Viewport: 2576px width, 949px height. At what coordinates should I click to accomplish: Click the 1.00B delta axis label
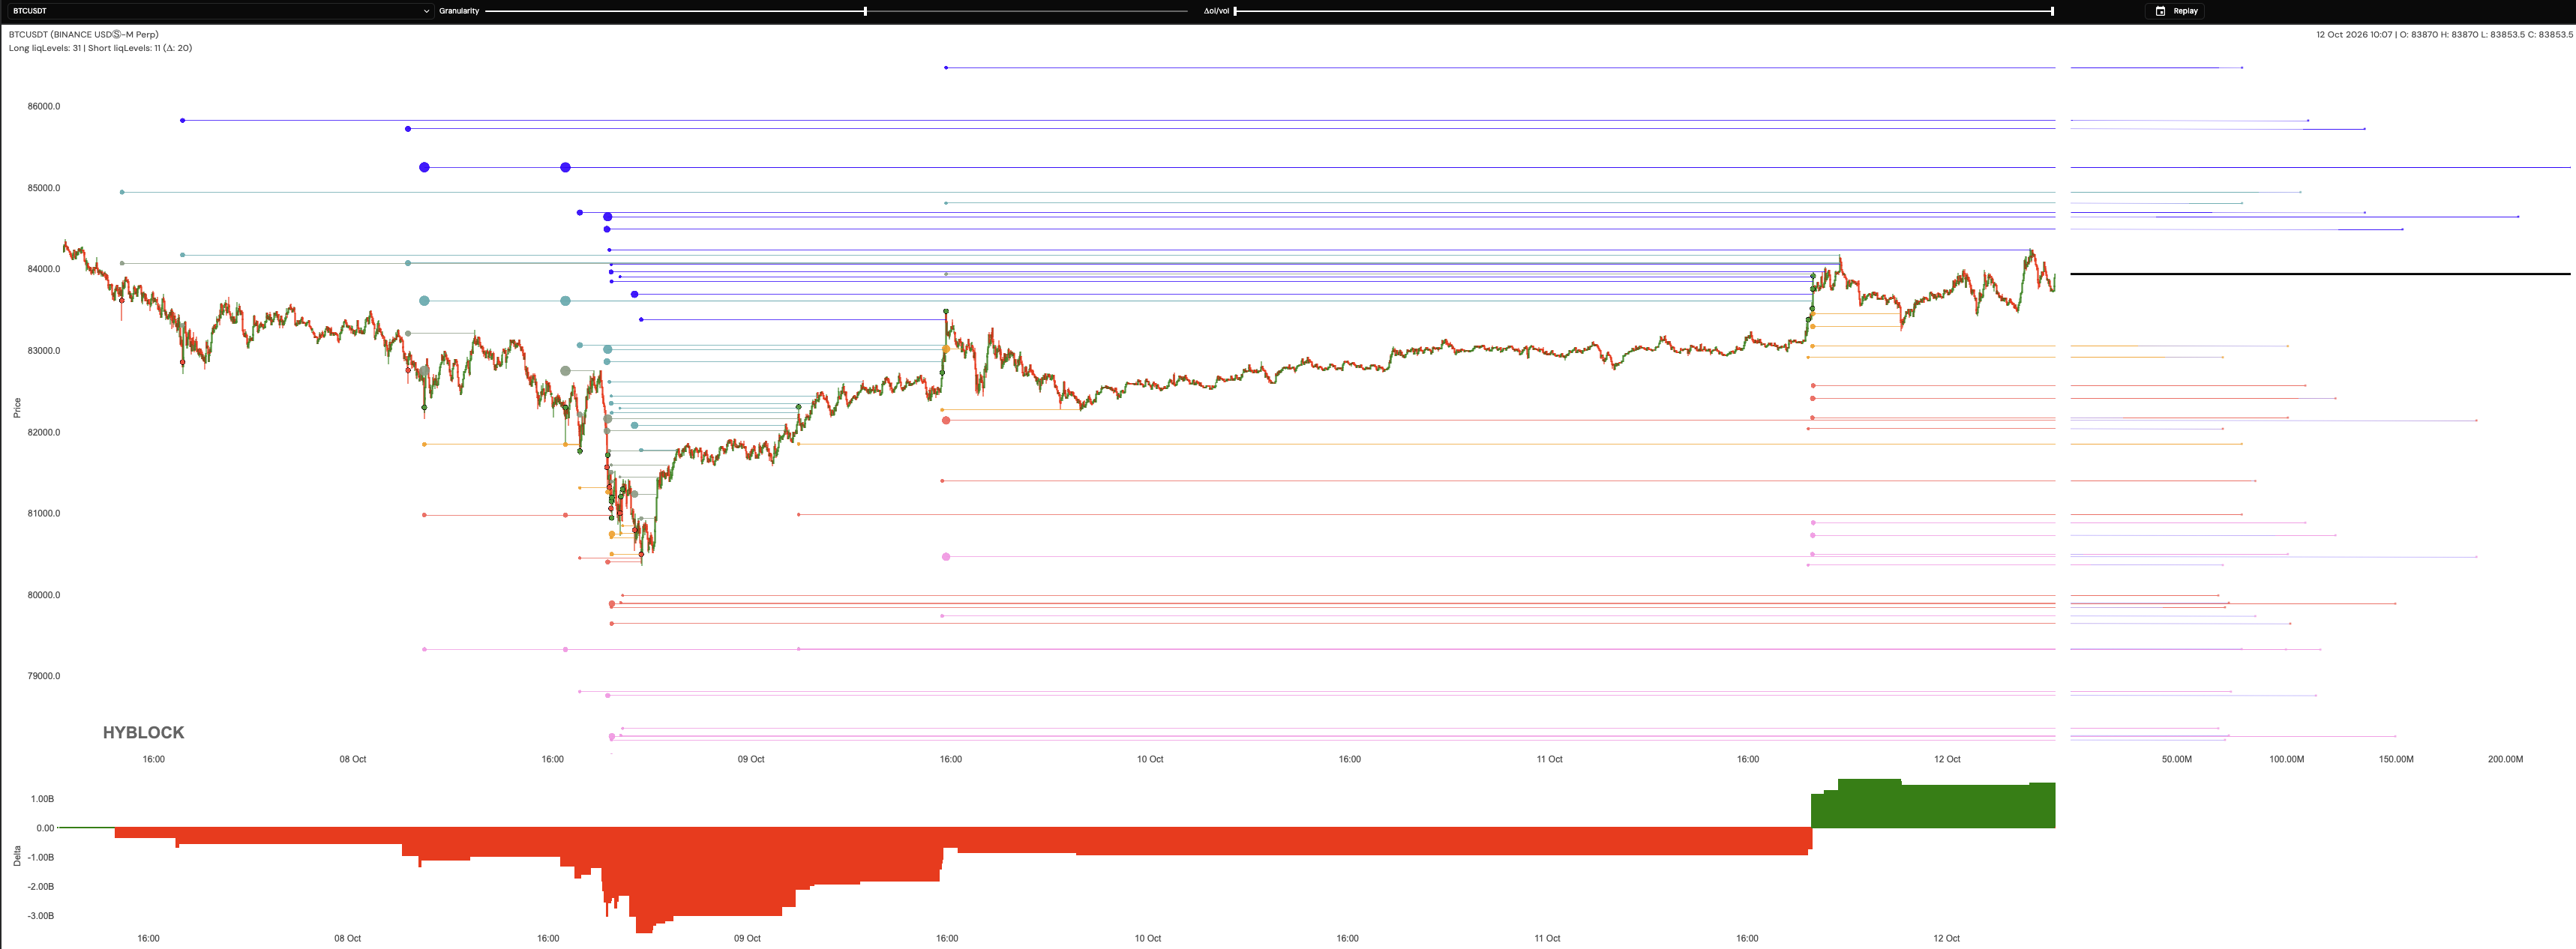click(42, 799)
